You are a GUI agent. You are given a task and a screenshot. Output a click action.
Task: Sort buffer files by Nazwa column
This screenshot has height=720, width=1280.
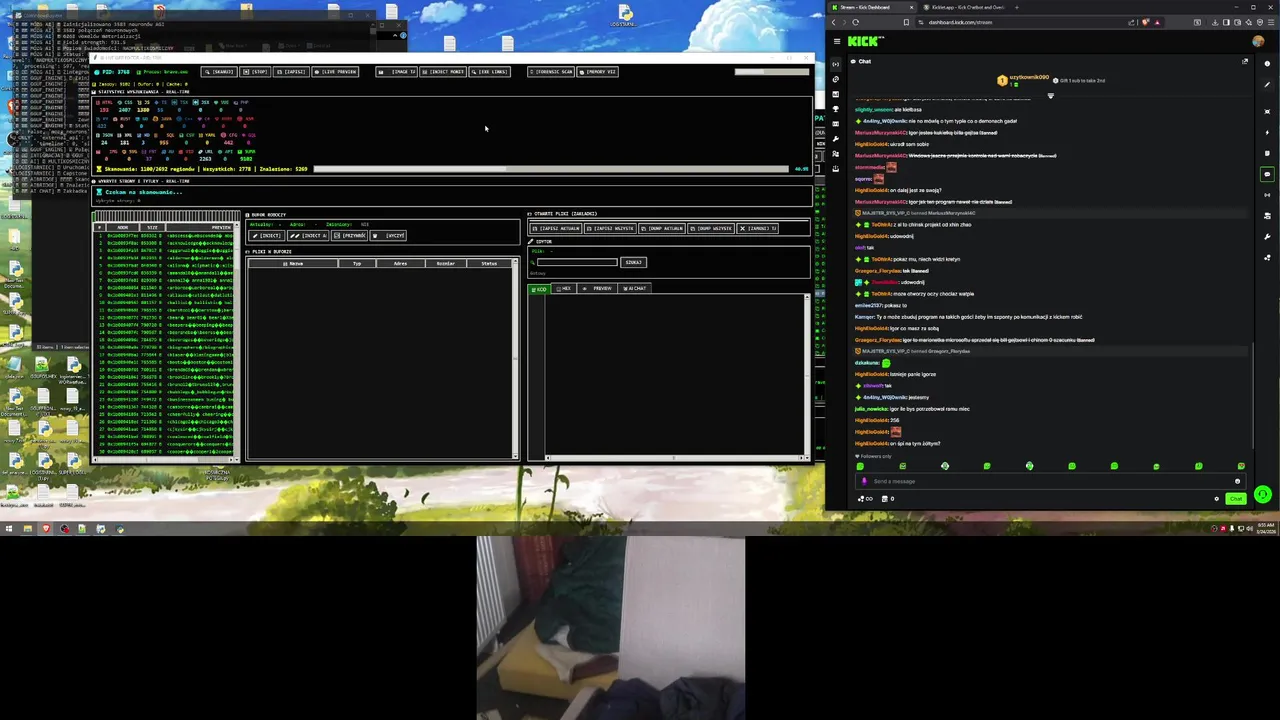[x=293, y=264]
